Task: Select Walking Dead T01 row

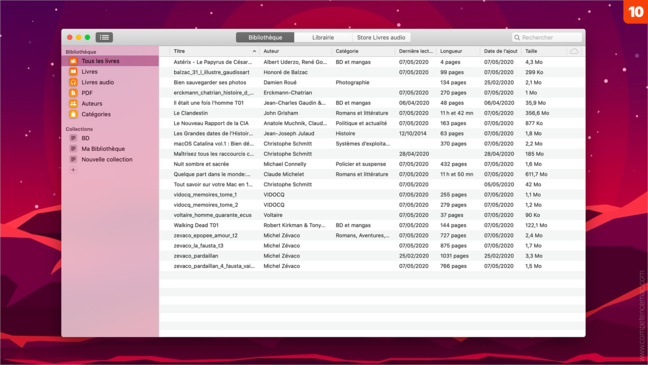Action: click(372, 225)
